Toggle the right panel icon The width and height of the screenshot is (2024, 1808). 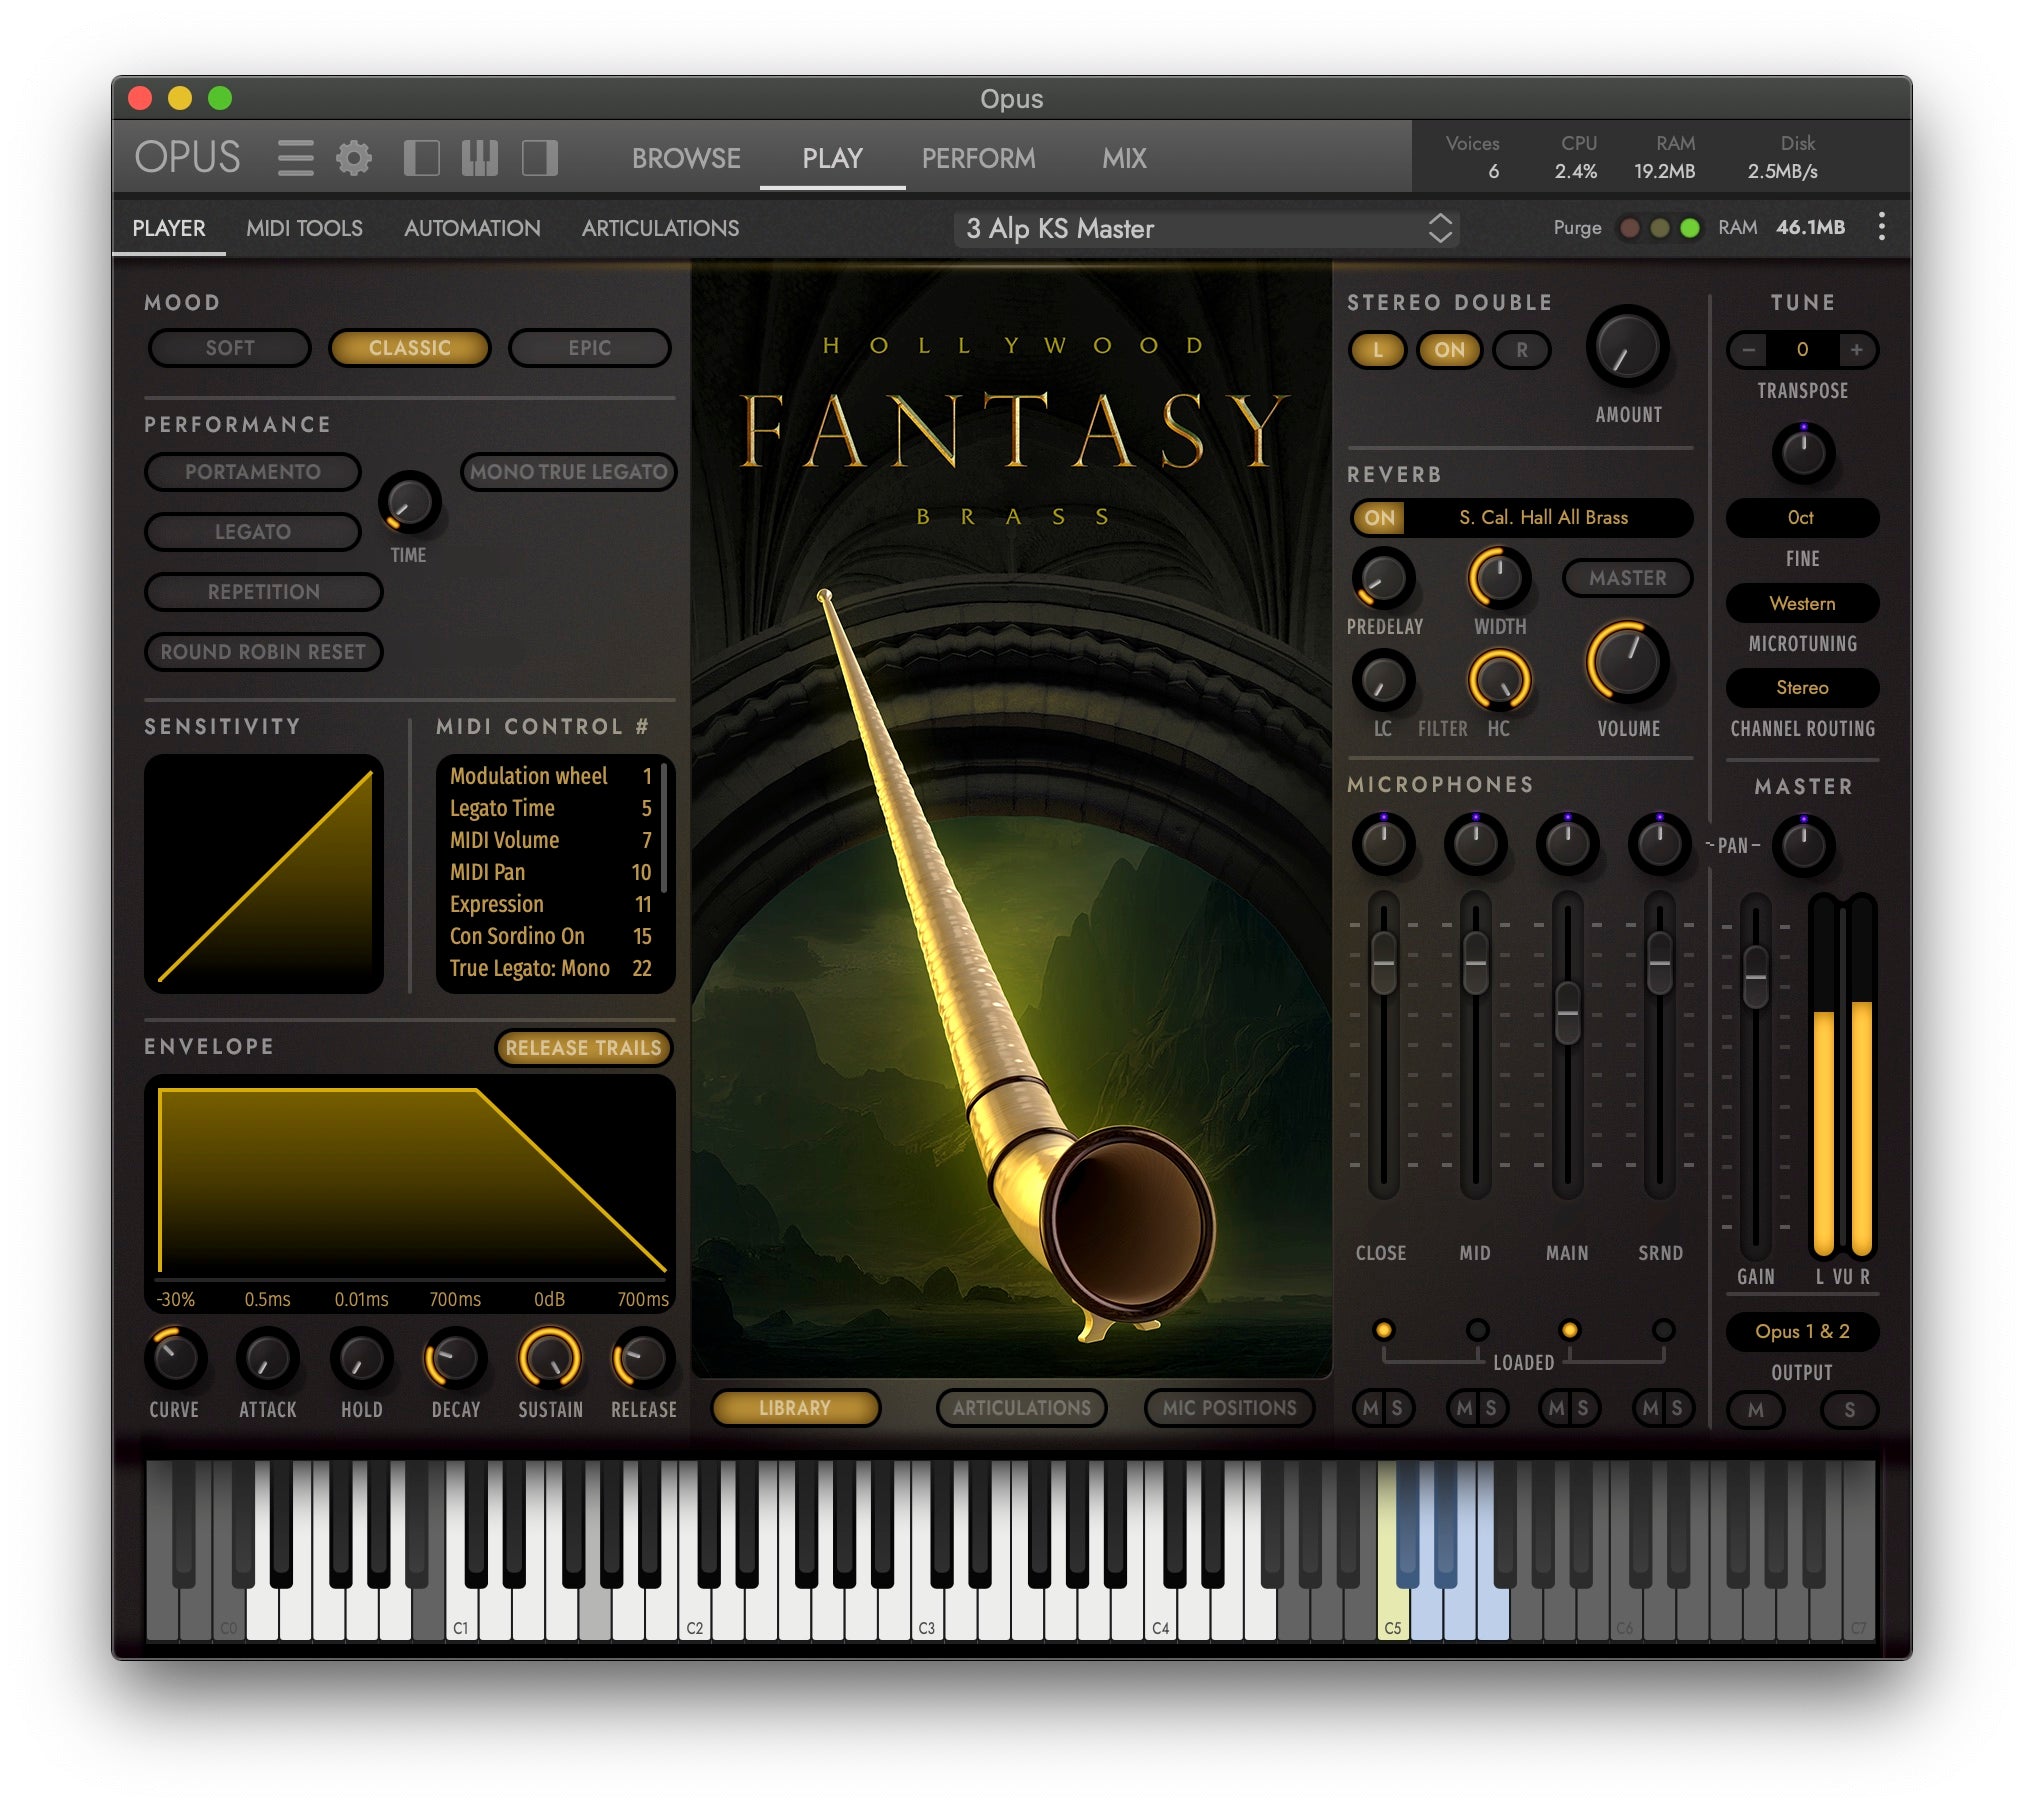pos(540,158)
